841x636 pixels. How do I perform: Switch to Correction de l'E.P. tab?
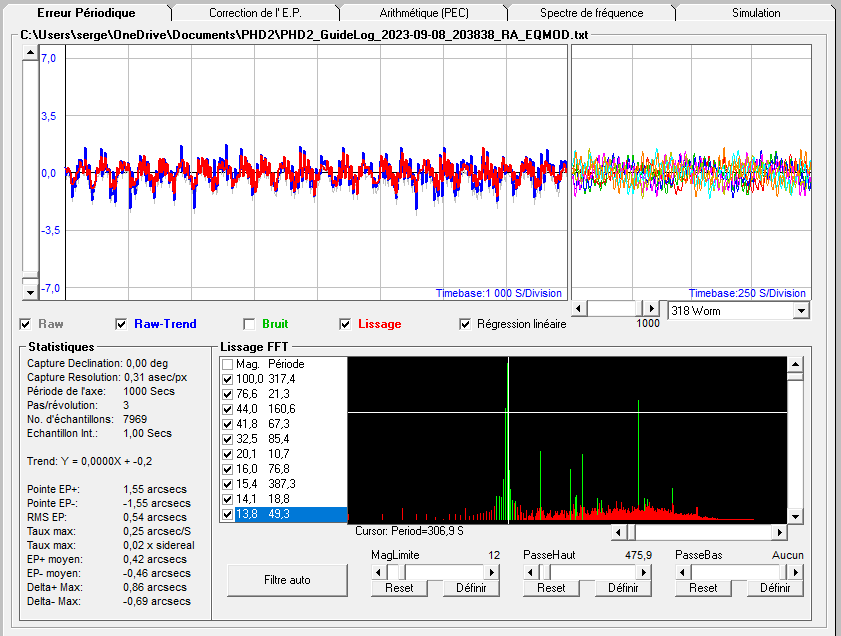pos(254,13)
